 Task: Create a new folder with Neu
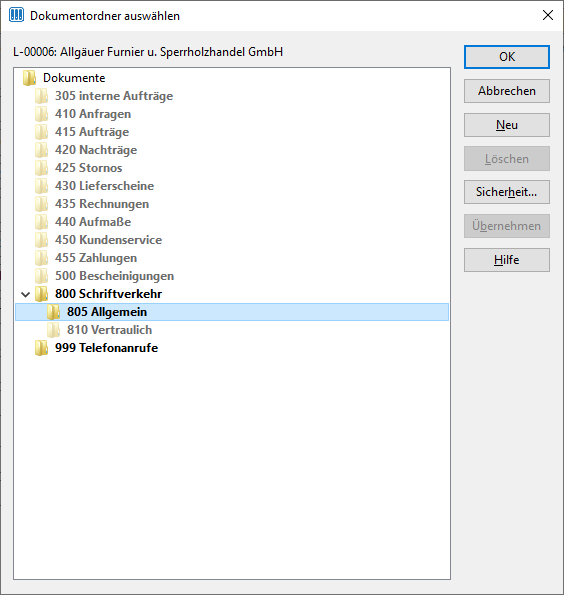click(507, 125)
